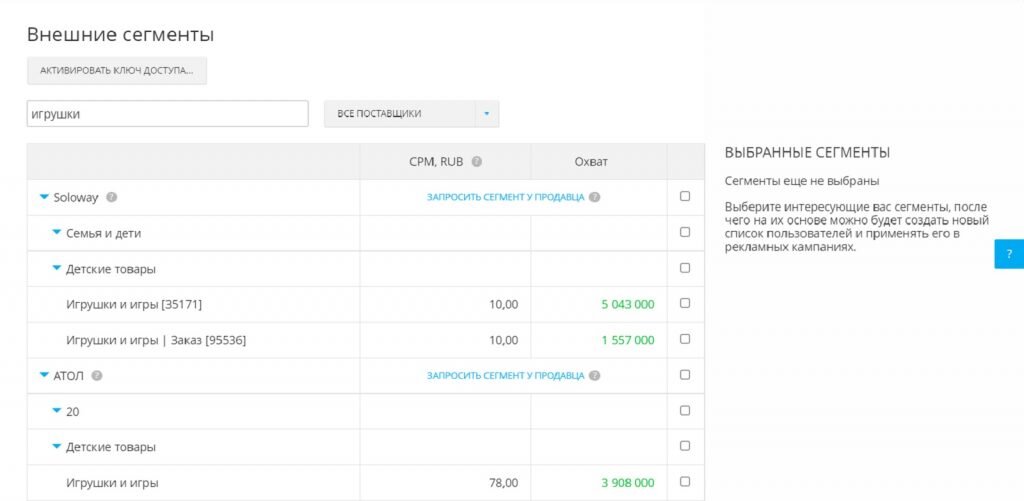Screen dimensions: 1024x501
Task: Open help icon next to Soloway
Action: click(112, 197)
